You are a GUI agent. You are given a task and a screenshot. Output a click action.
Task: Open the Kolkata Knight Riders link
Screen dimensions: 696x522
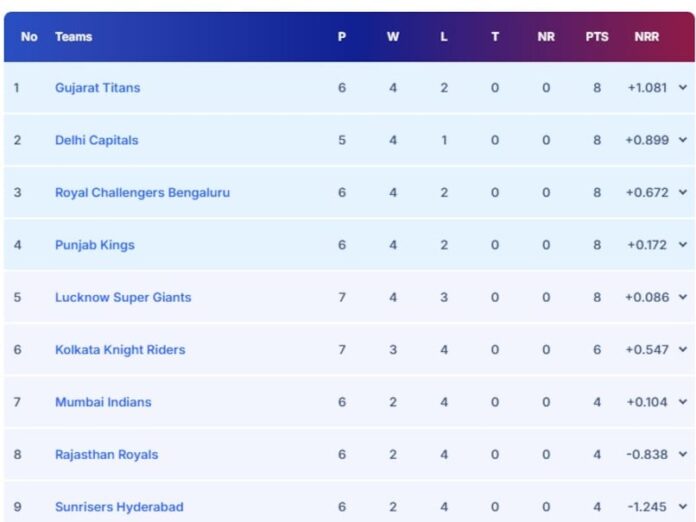[120, 350]
